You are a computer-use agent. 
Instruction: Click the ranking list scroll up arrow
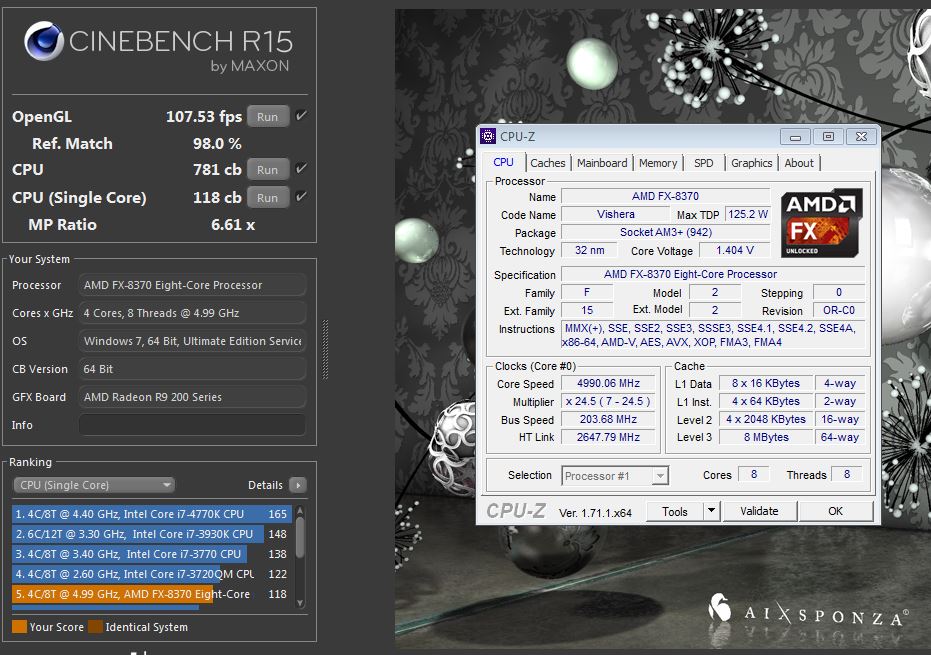[300, 510]
